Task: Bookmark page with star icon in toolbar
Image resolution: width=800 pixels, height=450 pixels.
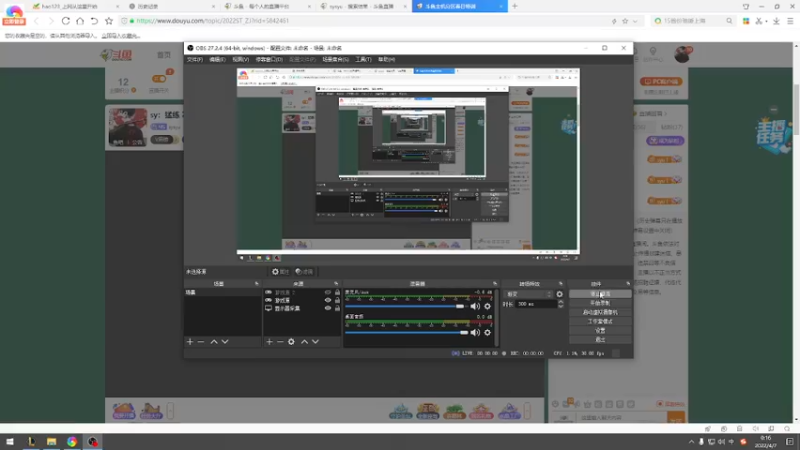Action: (109, 21)
